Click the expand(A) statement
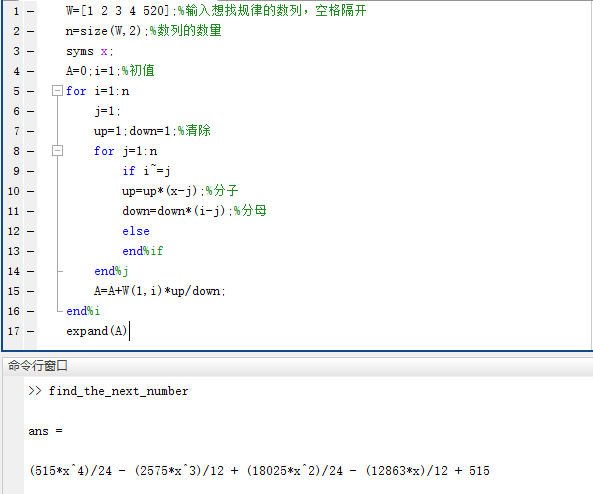Image resolution: width=593 pixels, height=494 pixels. click(x=96, y=331)
